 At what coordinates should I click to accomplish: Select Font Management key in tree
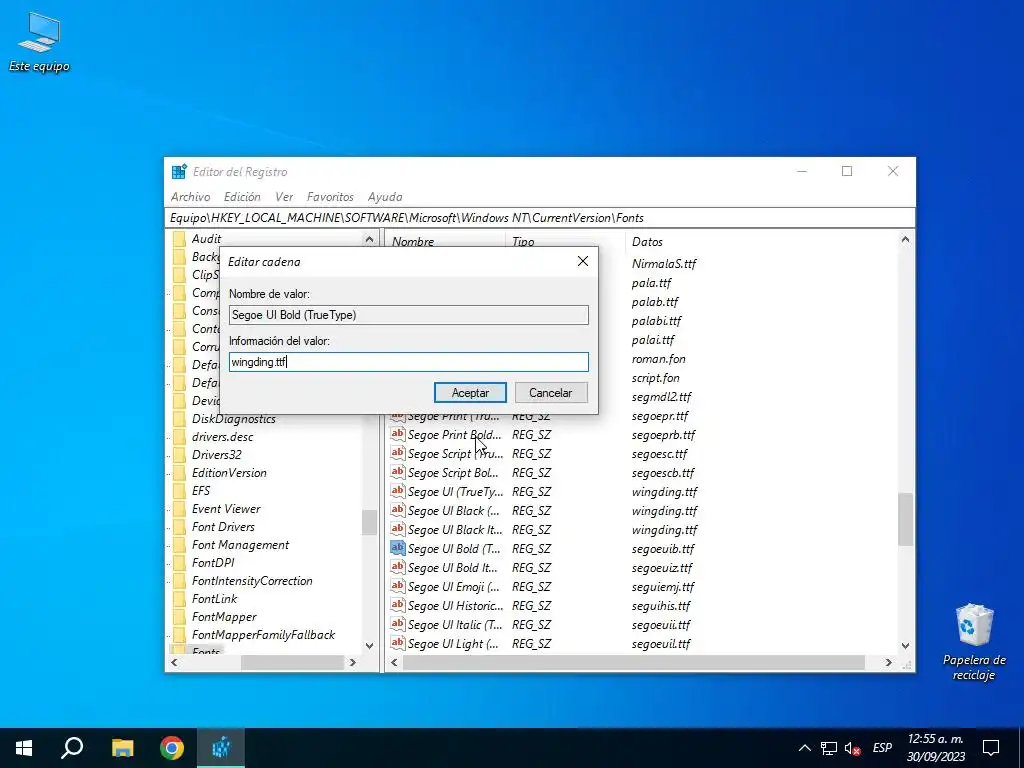pyautogui.click(x=240, y=545)
